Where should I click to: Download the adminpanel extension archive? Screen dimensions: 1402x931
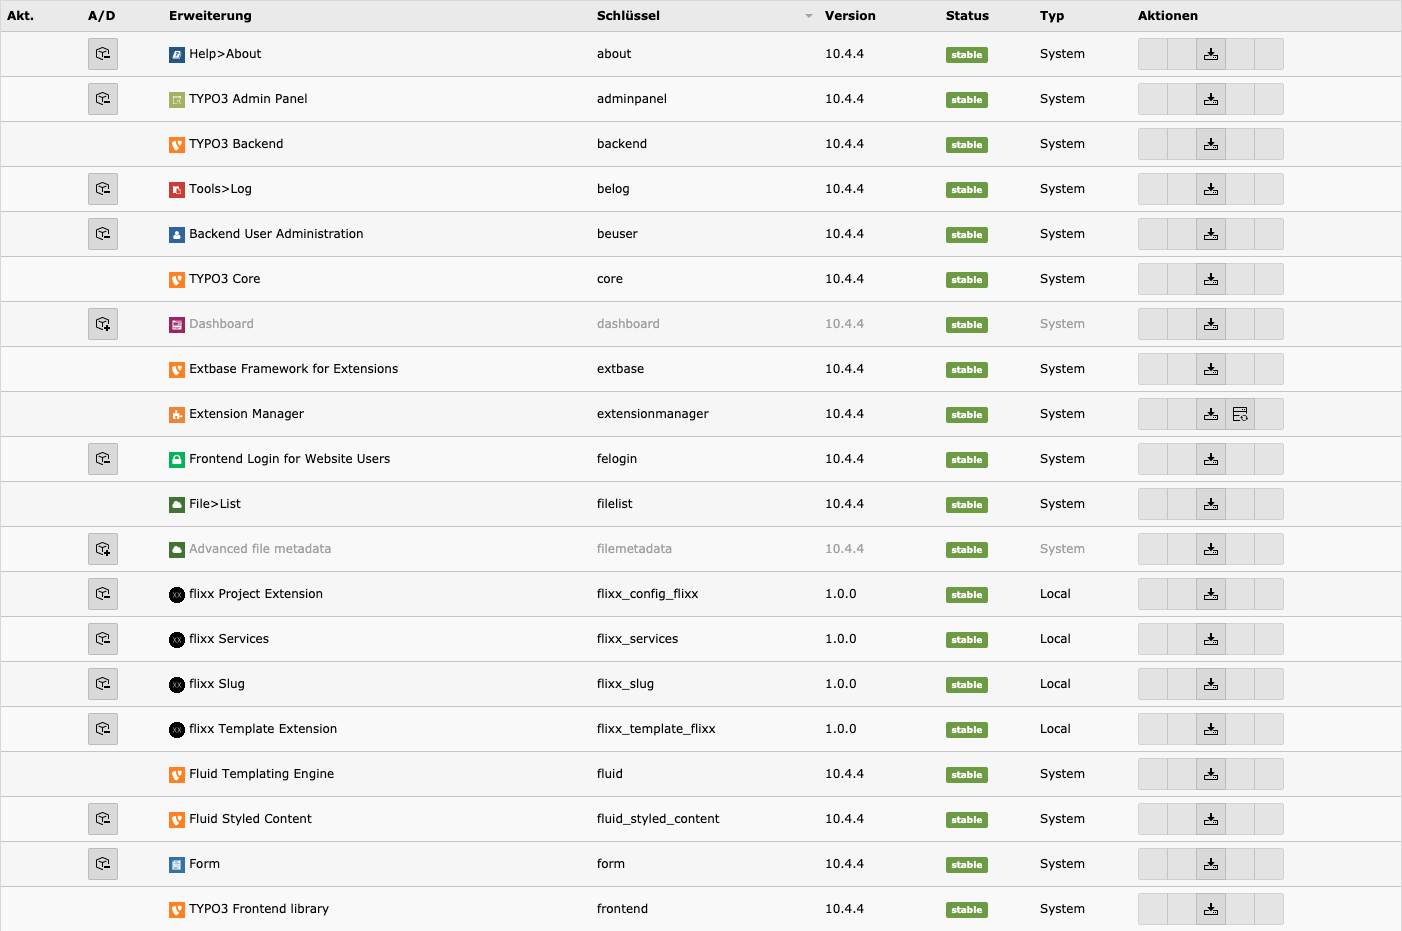click(1211, 99)
